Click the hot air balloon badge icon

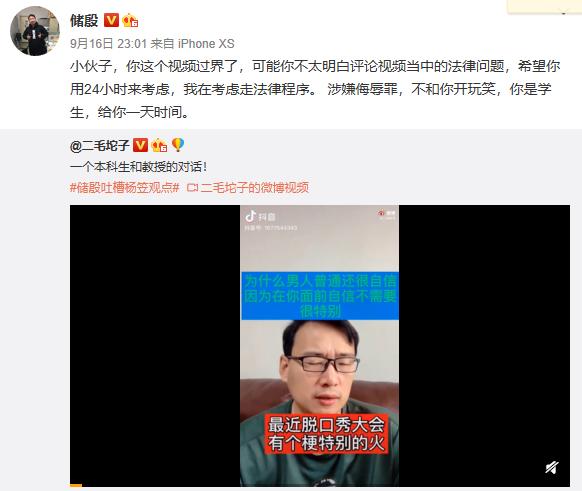pyautogui.click(x=178, y=145)
